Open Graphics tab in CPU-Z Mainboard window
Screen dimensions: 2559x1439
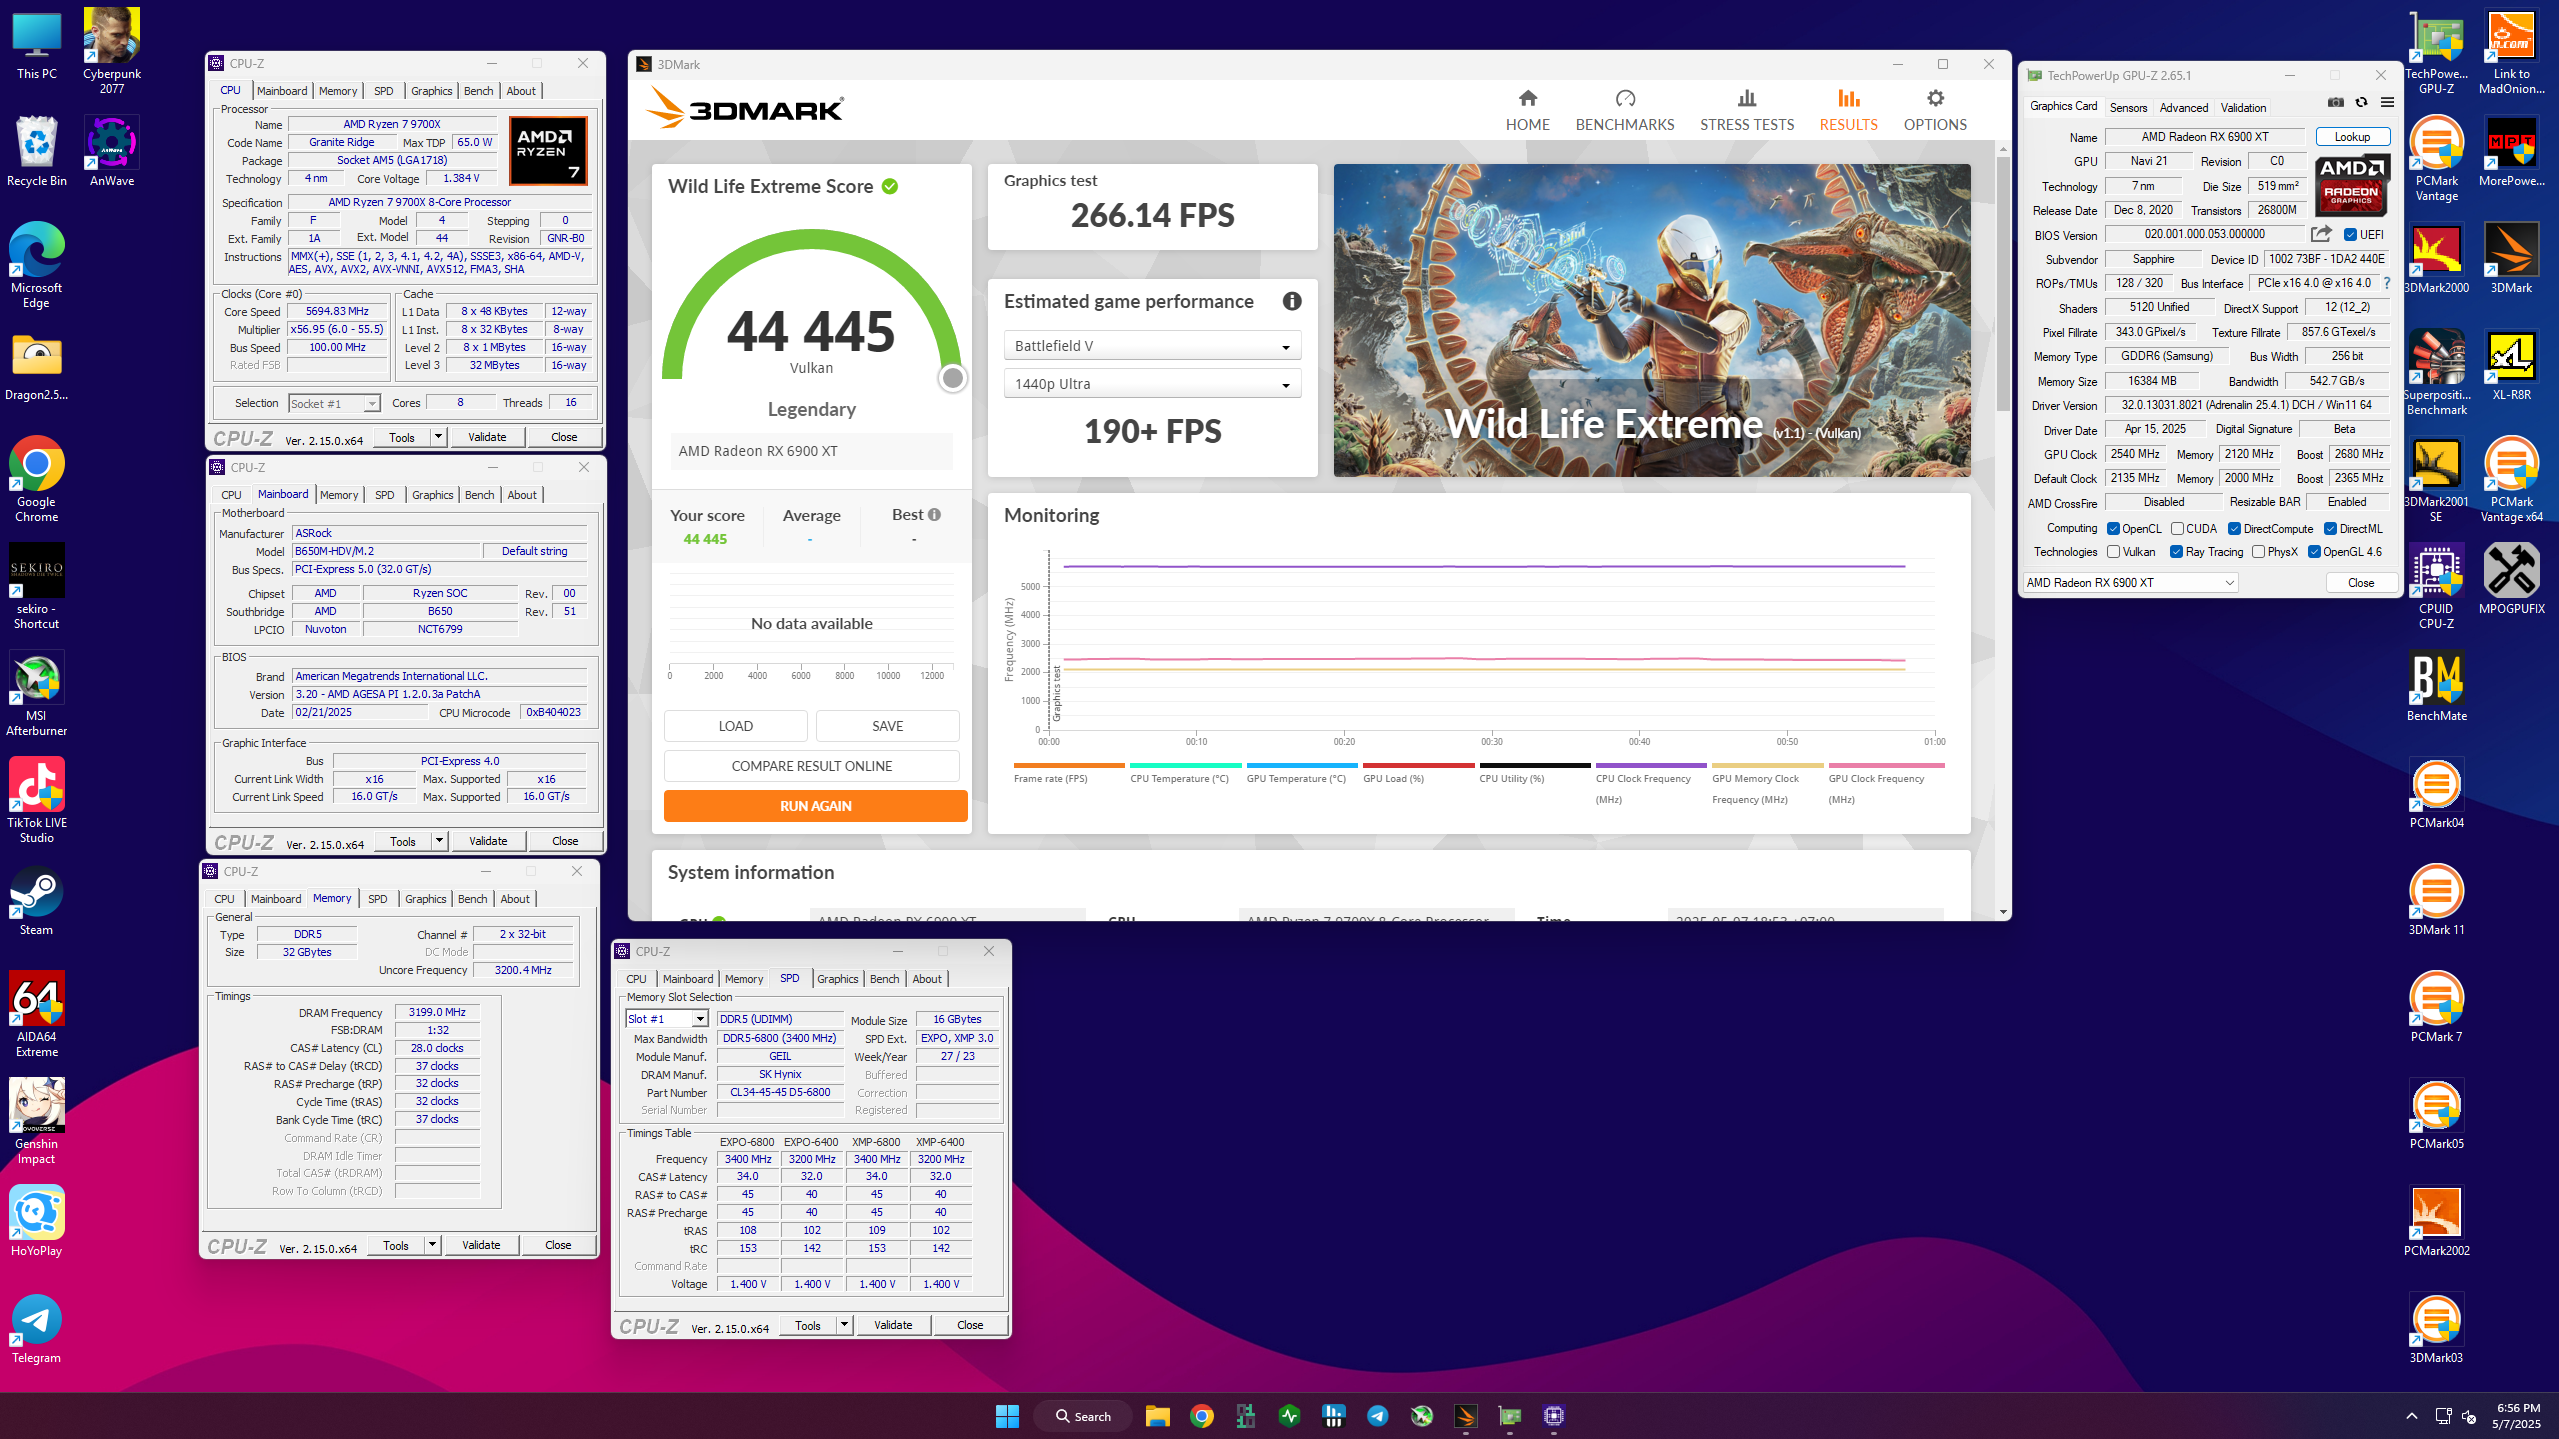[x=432, y=495]
